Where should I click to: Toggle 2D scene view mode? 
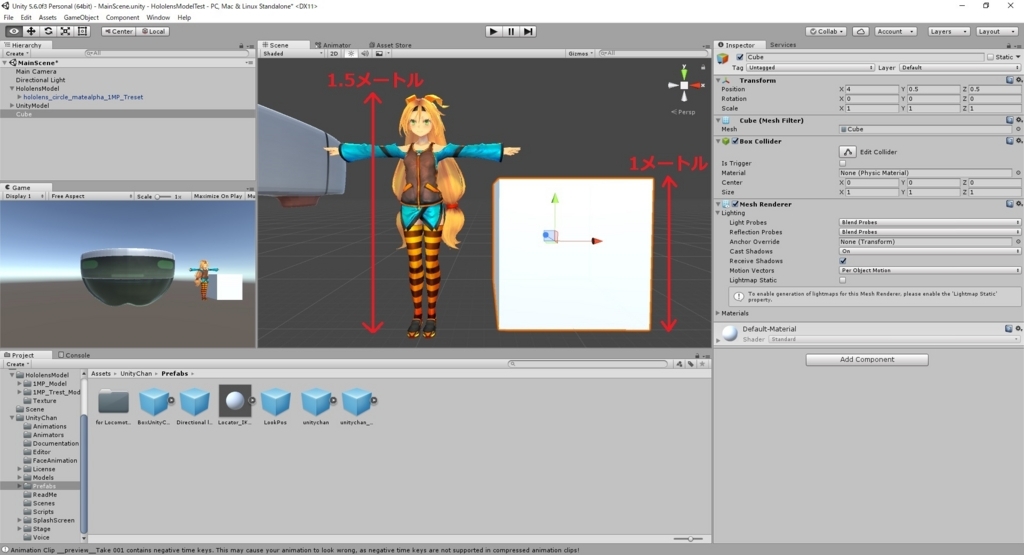[334, 54]
